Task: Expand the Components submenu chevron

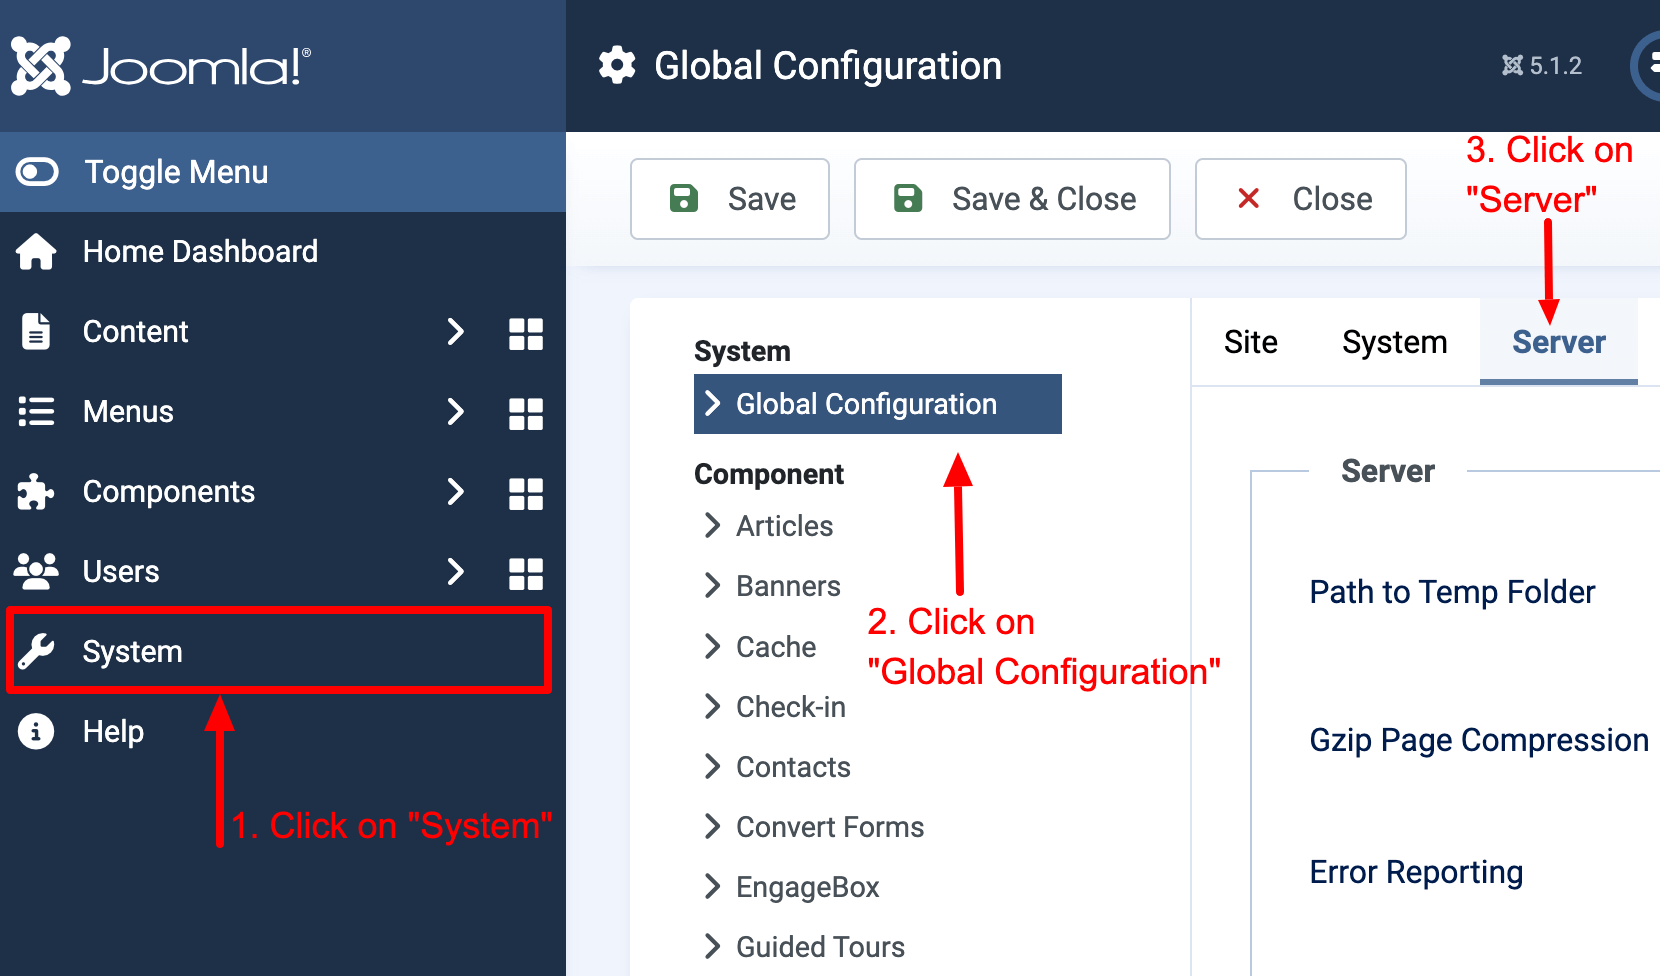Action: (x=456, y=491)
